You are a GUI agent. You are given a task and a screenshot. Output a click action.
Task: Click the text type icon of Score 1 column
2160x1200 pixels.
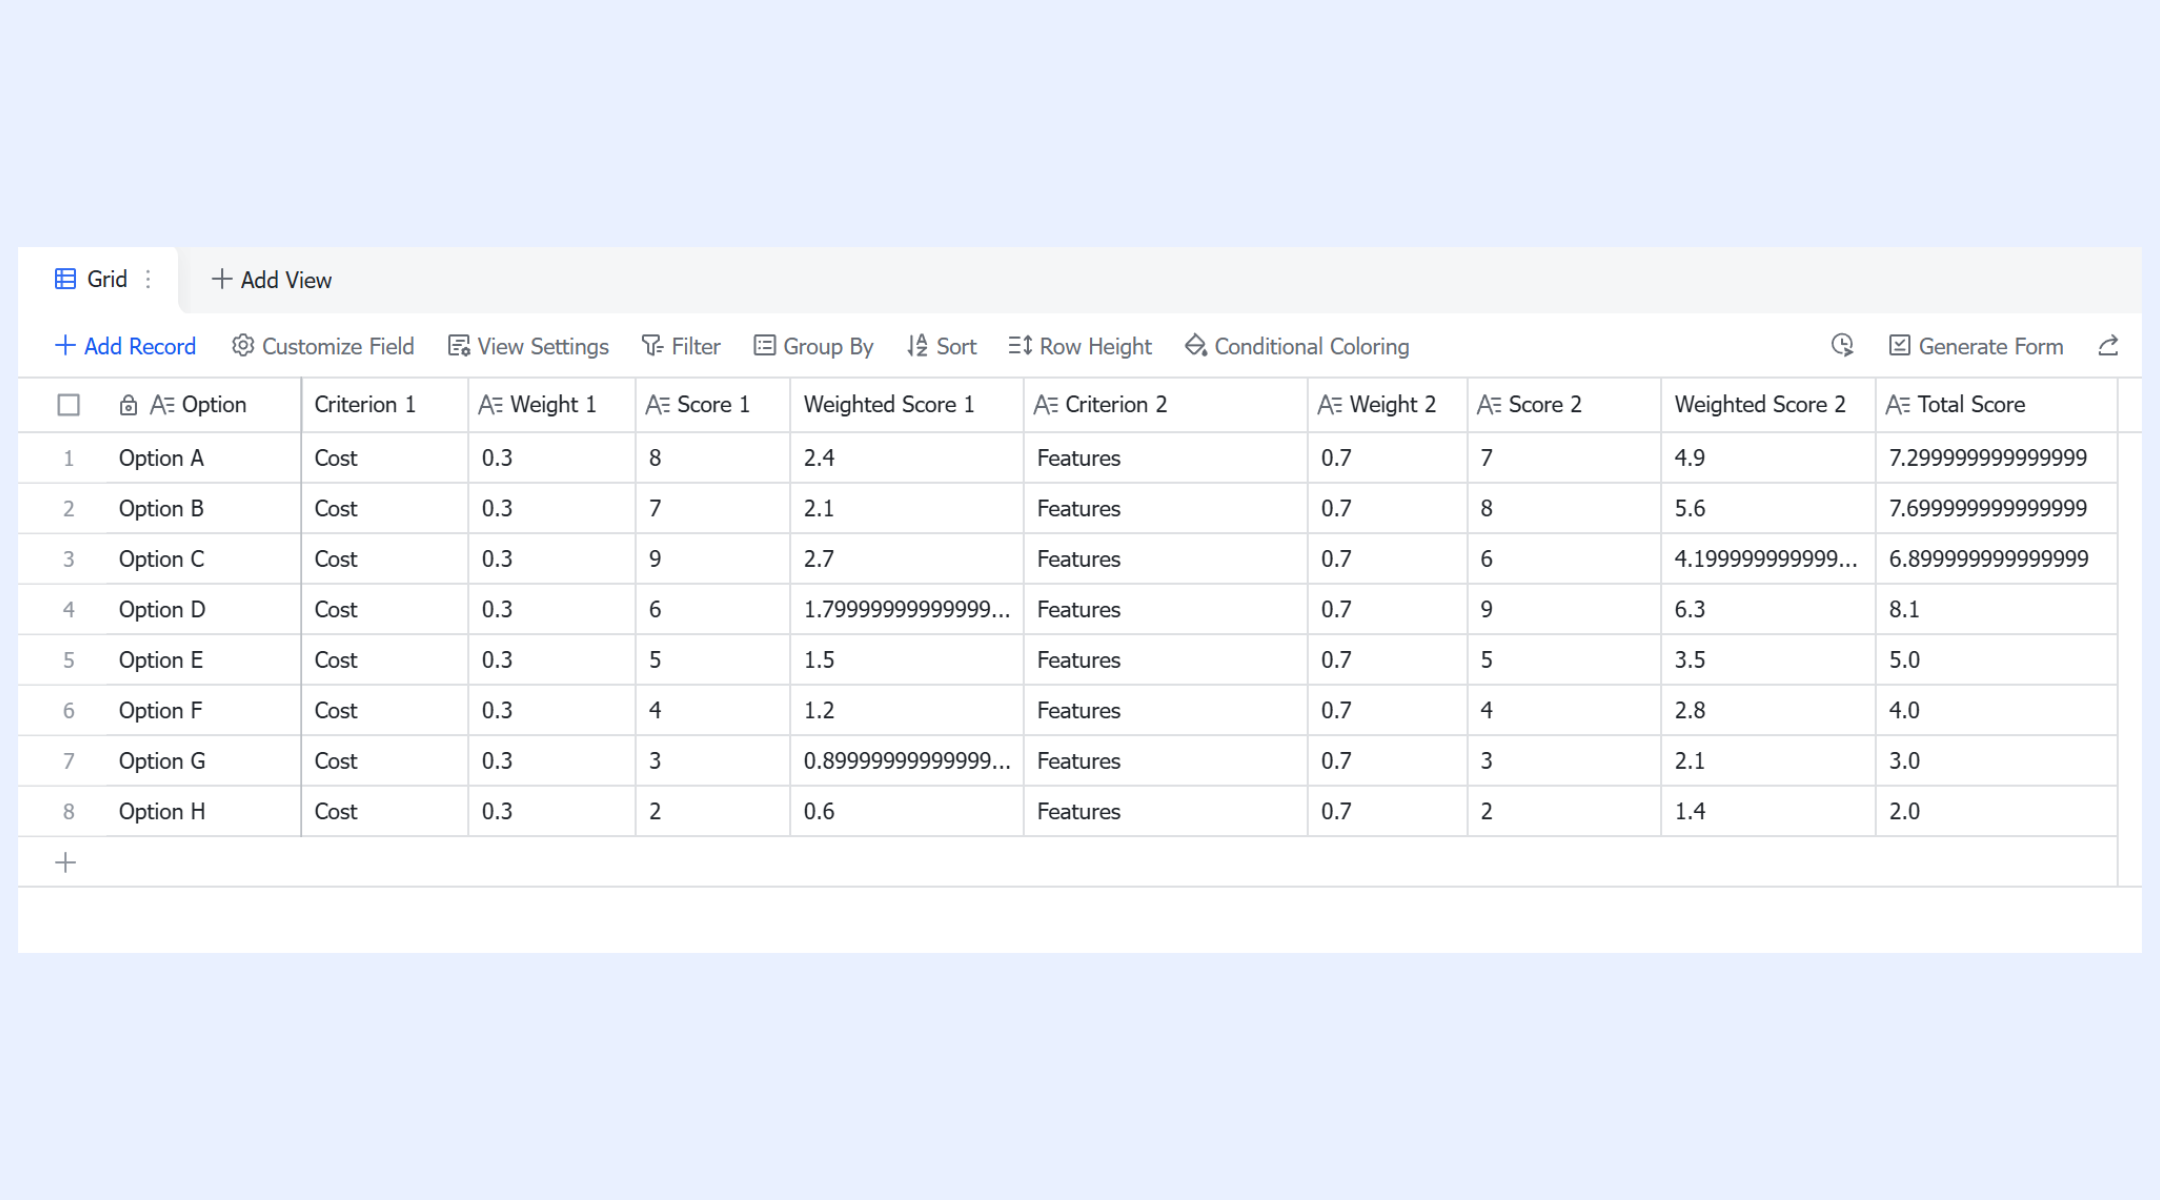pos(657,405)
